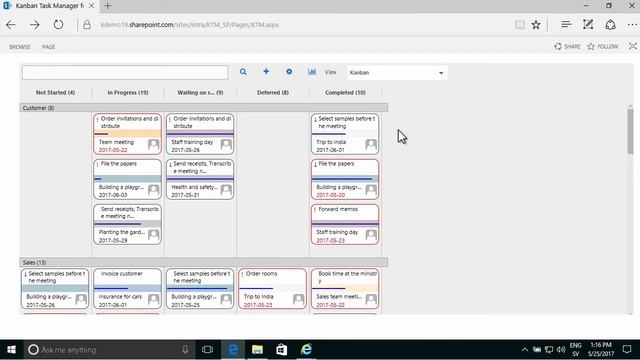Screen dimensions: 640x360
Task: Close the Kanban Task Manager tab
Action: click(x=91, y=6)
